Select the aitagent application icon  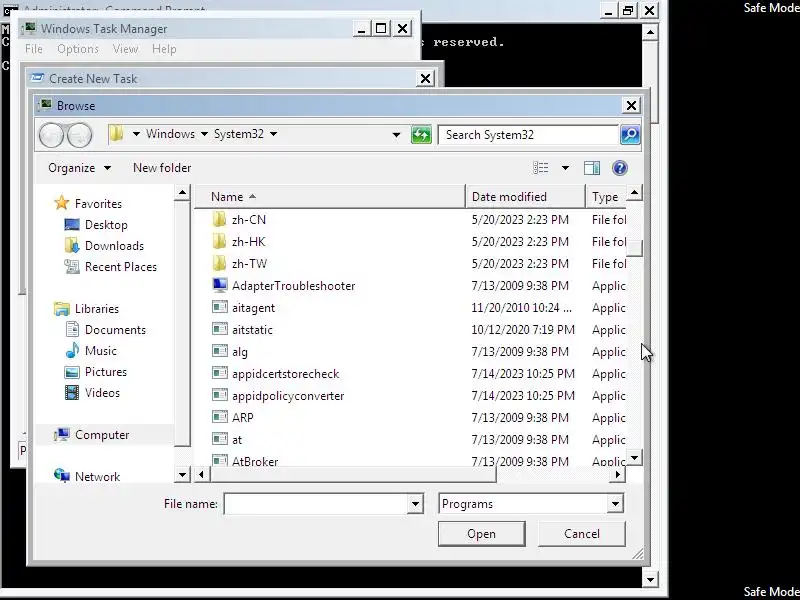tap(220, 307)
